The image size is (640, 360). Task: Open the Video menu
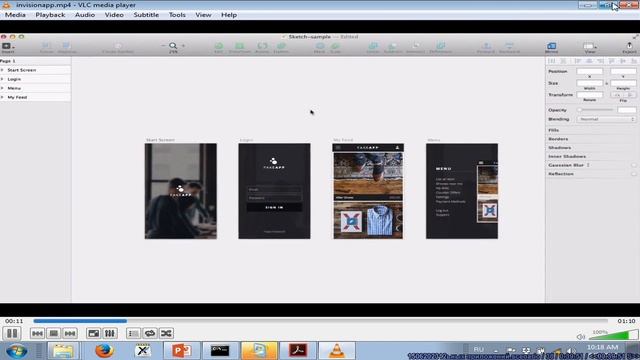click(x=114, y=15)
